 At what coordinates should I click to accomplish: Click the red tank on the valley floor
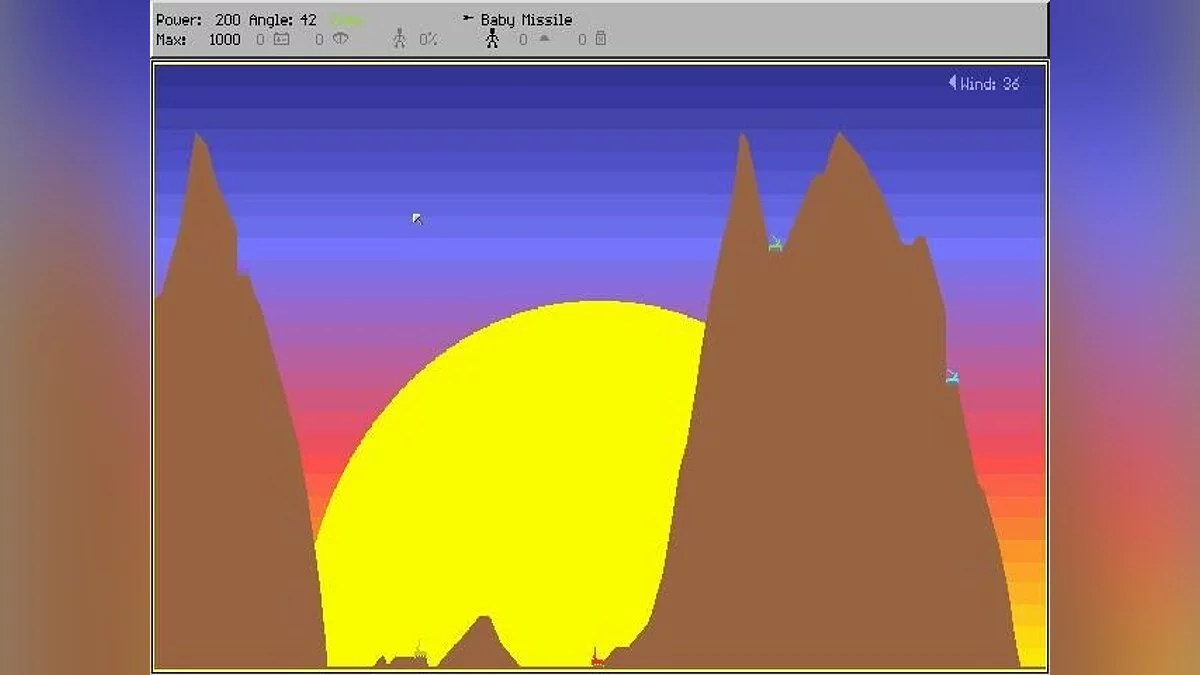tap(597, 658)
